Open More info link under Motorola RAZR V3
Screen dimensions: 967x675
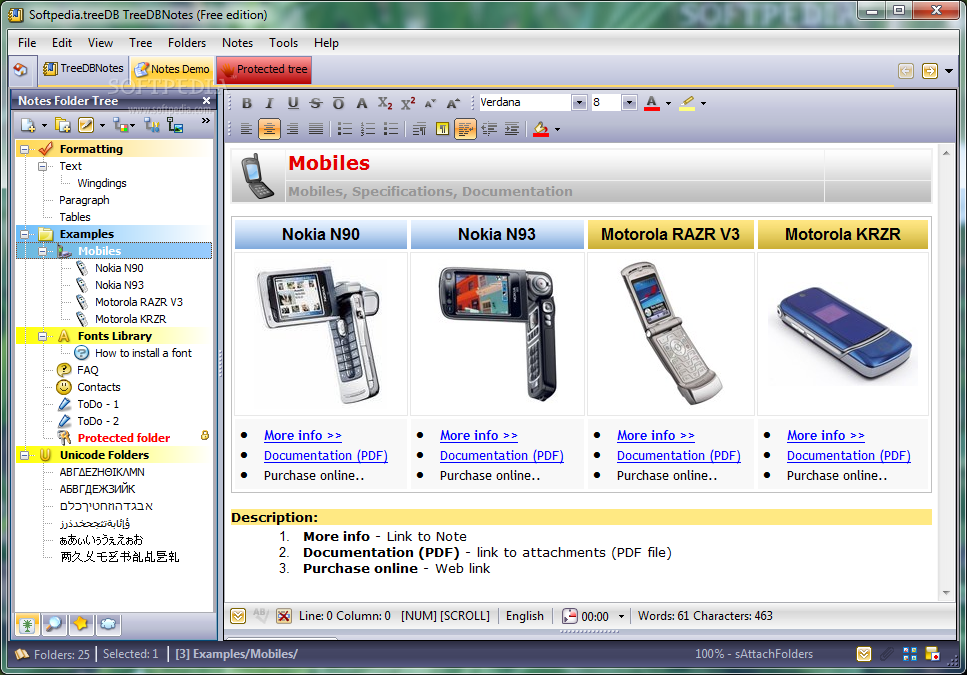point(656,435)
